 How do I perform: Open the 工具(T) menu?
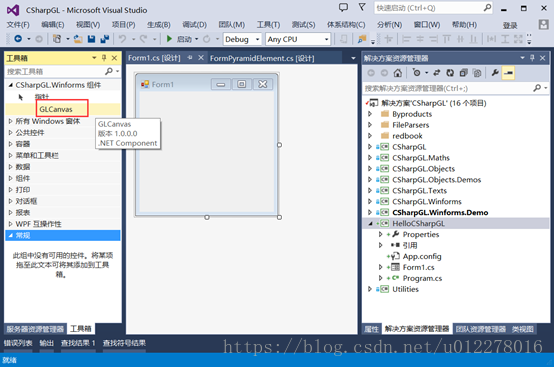click(x=268, y=25)
